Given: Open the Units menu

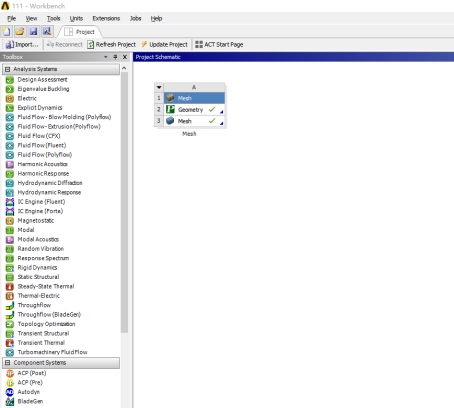Looking at the screenshot, I should 76,18.
